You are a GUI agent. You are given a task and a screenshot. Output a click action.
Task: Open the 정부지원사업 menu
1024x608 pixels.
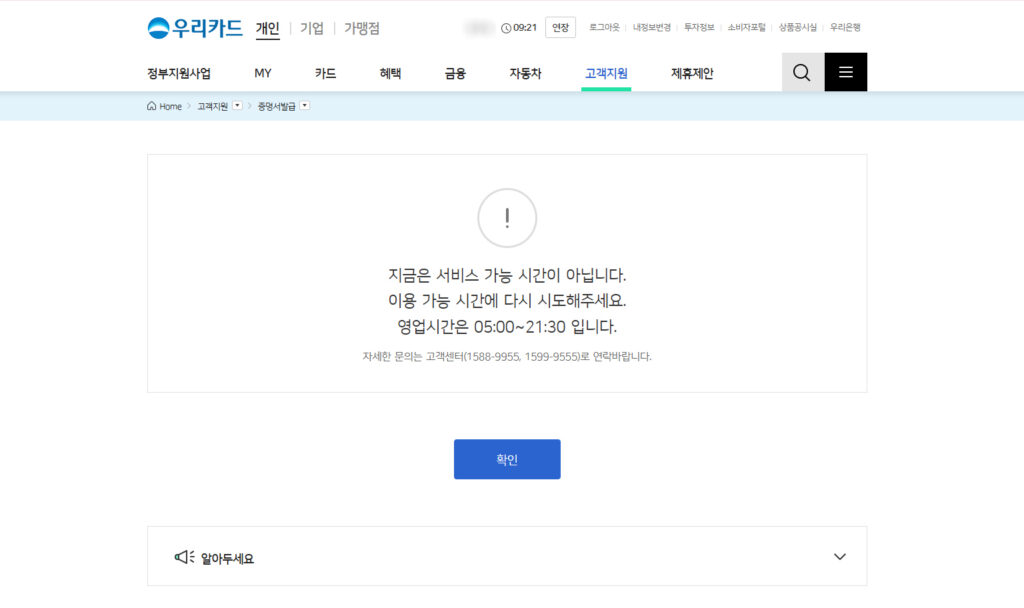[x=177, y=72]
